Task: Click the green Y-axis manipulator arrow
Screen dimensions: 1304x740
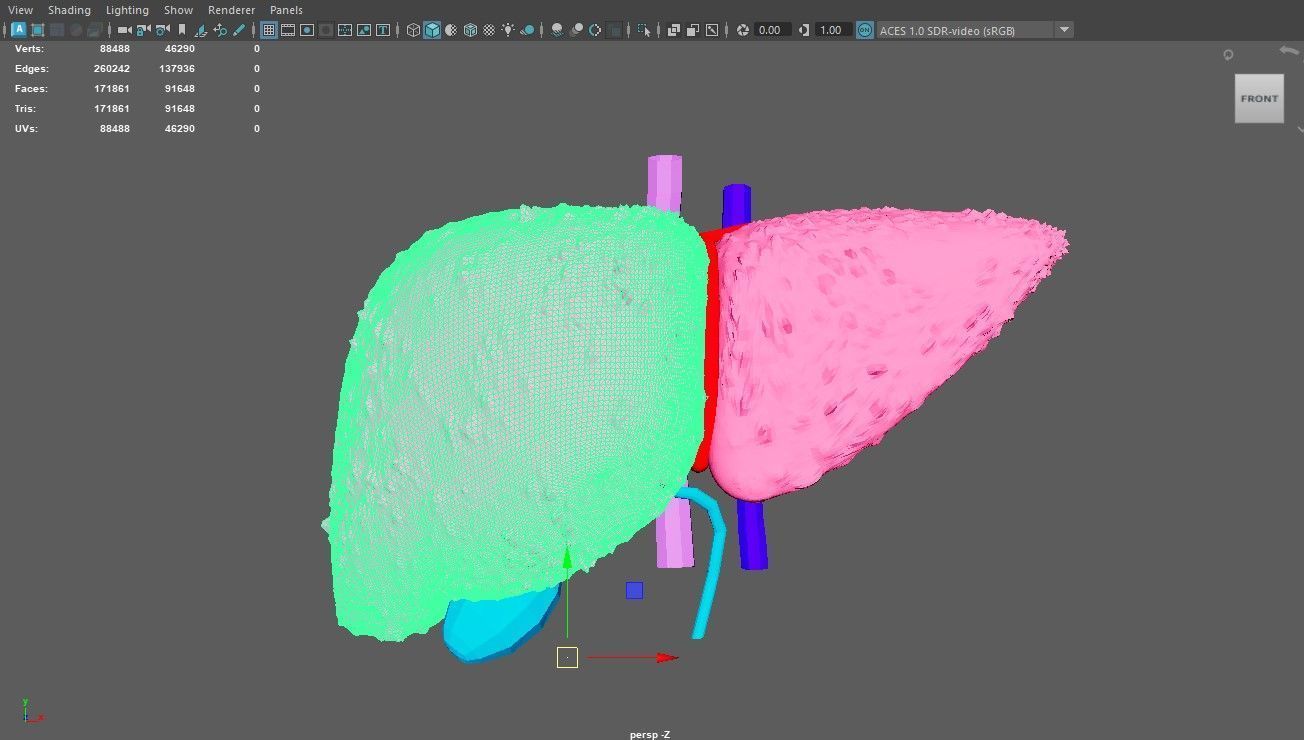Action: [x=567, y=557]
